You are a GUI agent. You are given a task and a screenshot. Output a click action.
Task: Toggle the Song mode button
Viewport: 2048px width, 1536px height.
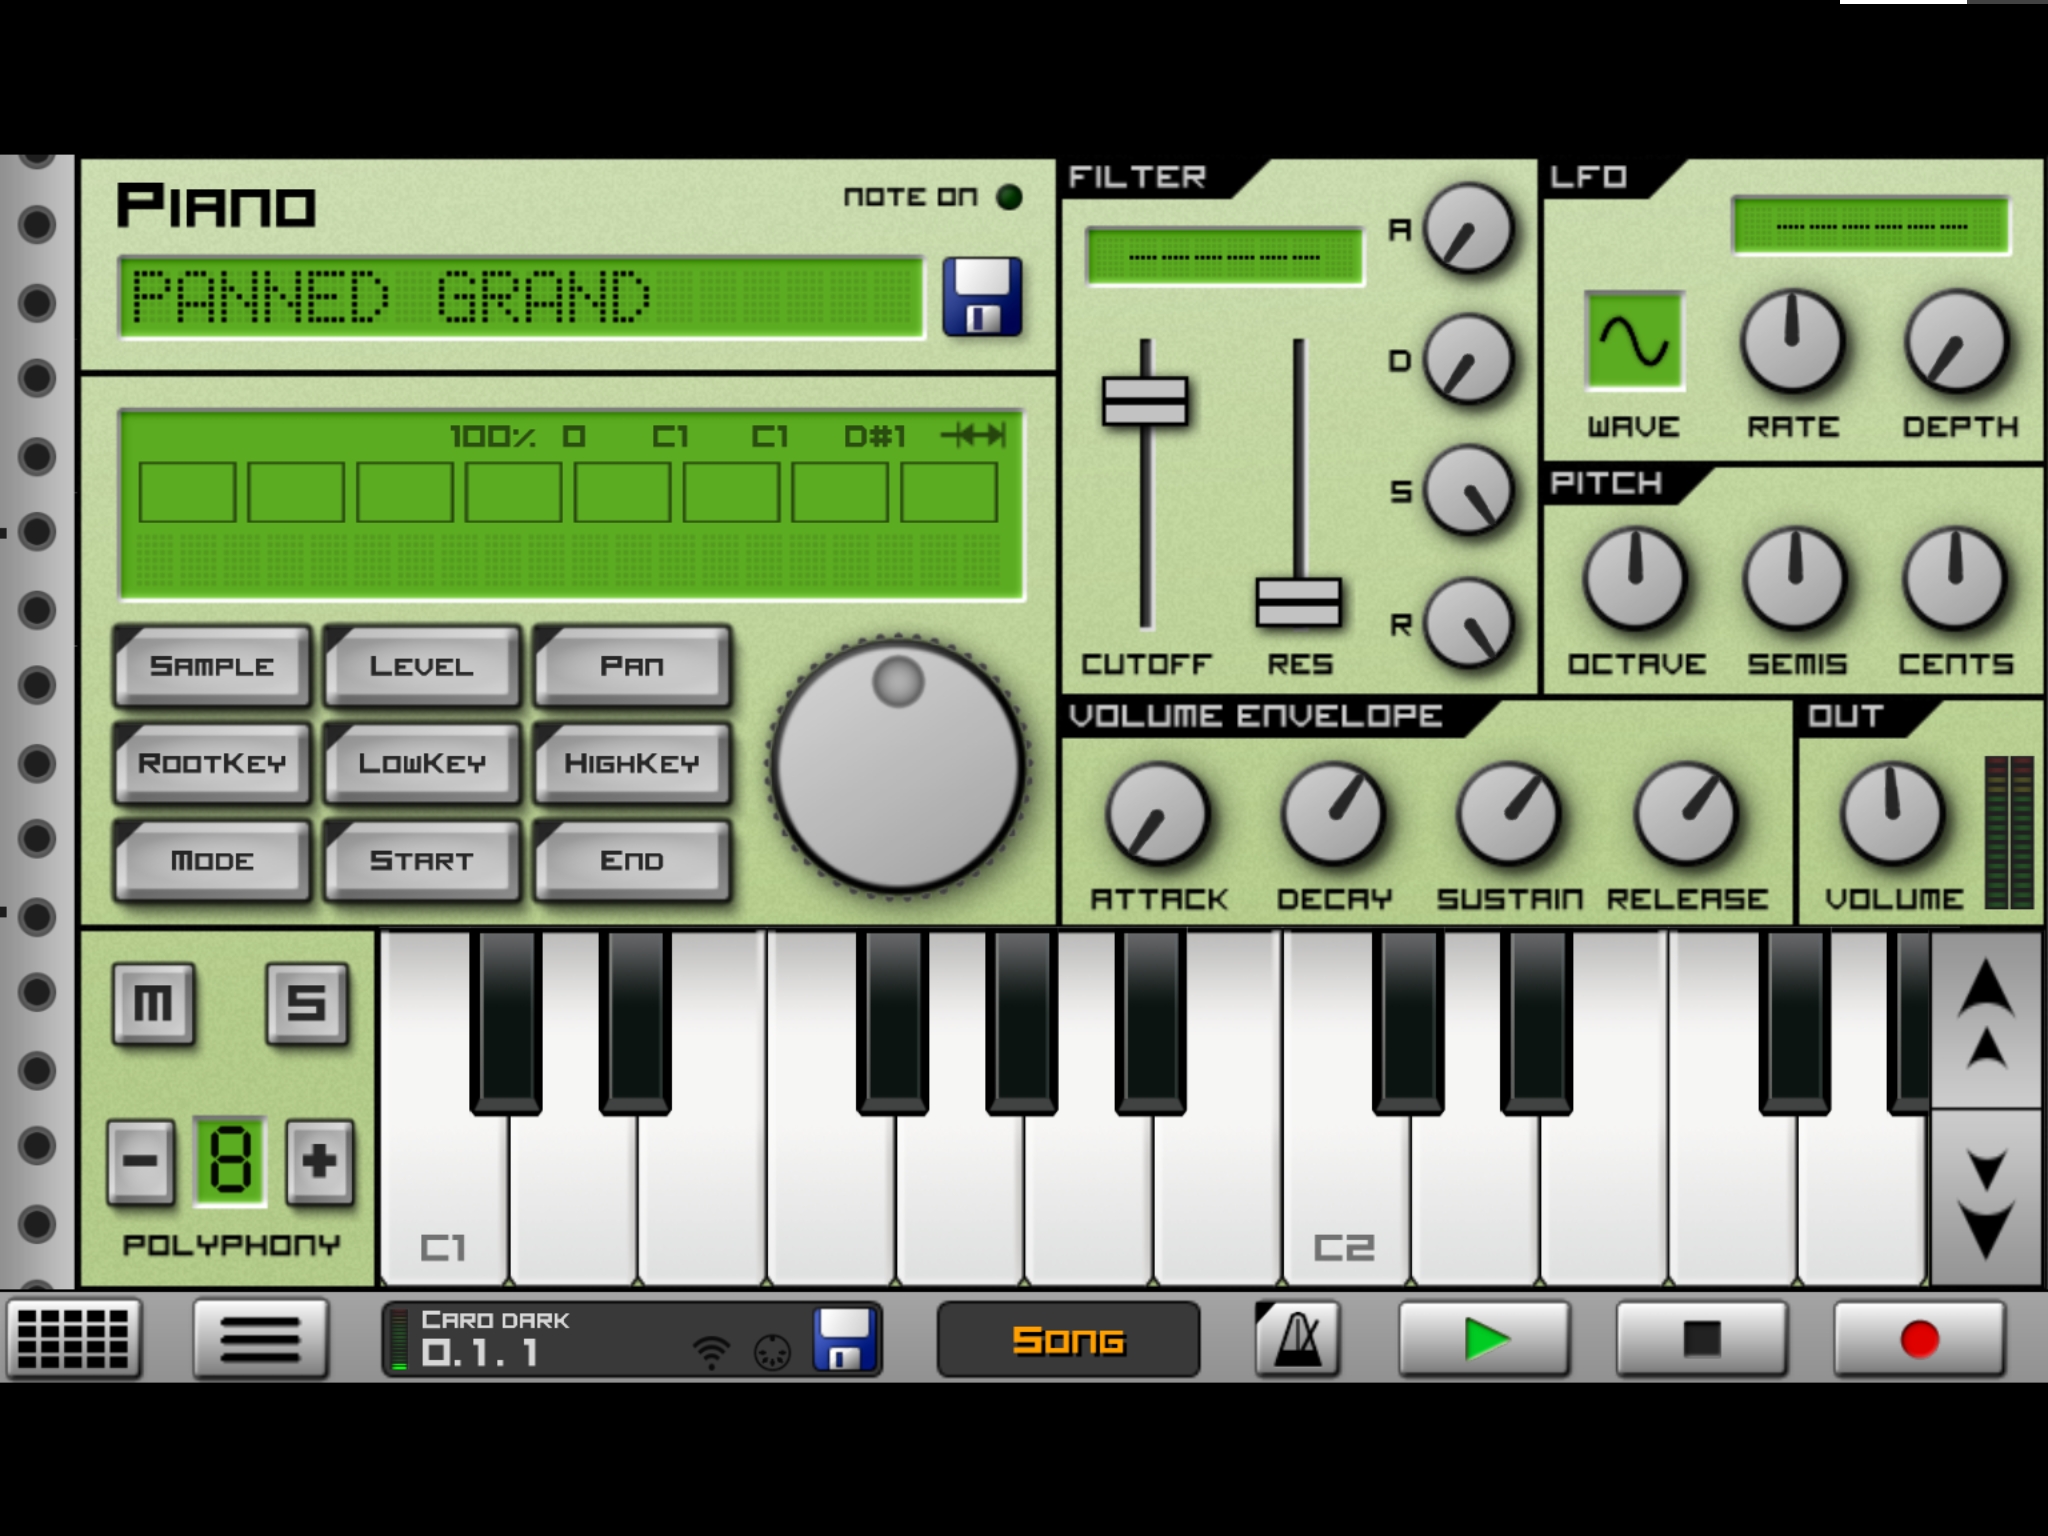[x=1068, y=1340]
